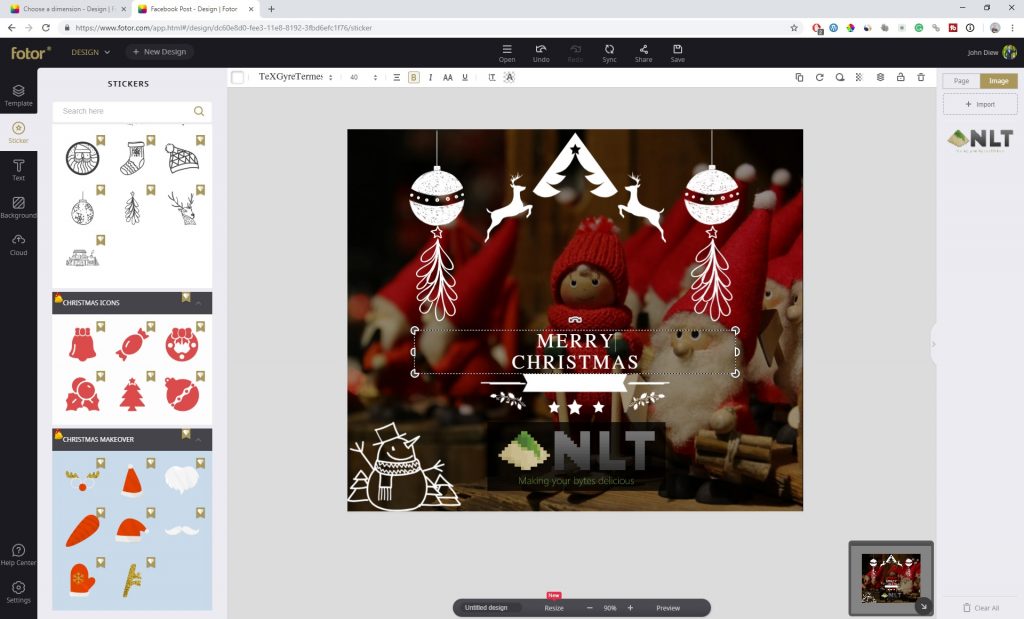Switch to the Choose a dimension browser tab

pyautogui.click(x=68, y=9)
